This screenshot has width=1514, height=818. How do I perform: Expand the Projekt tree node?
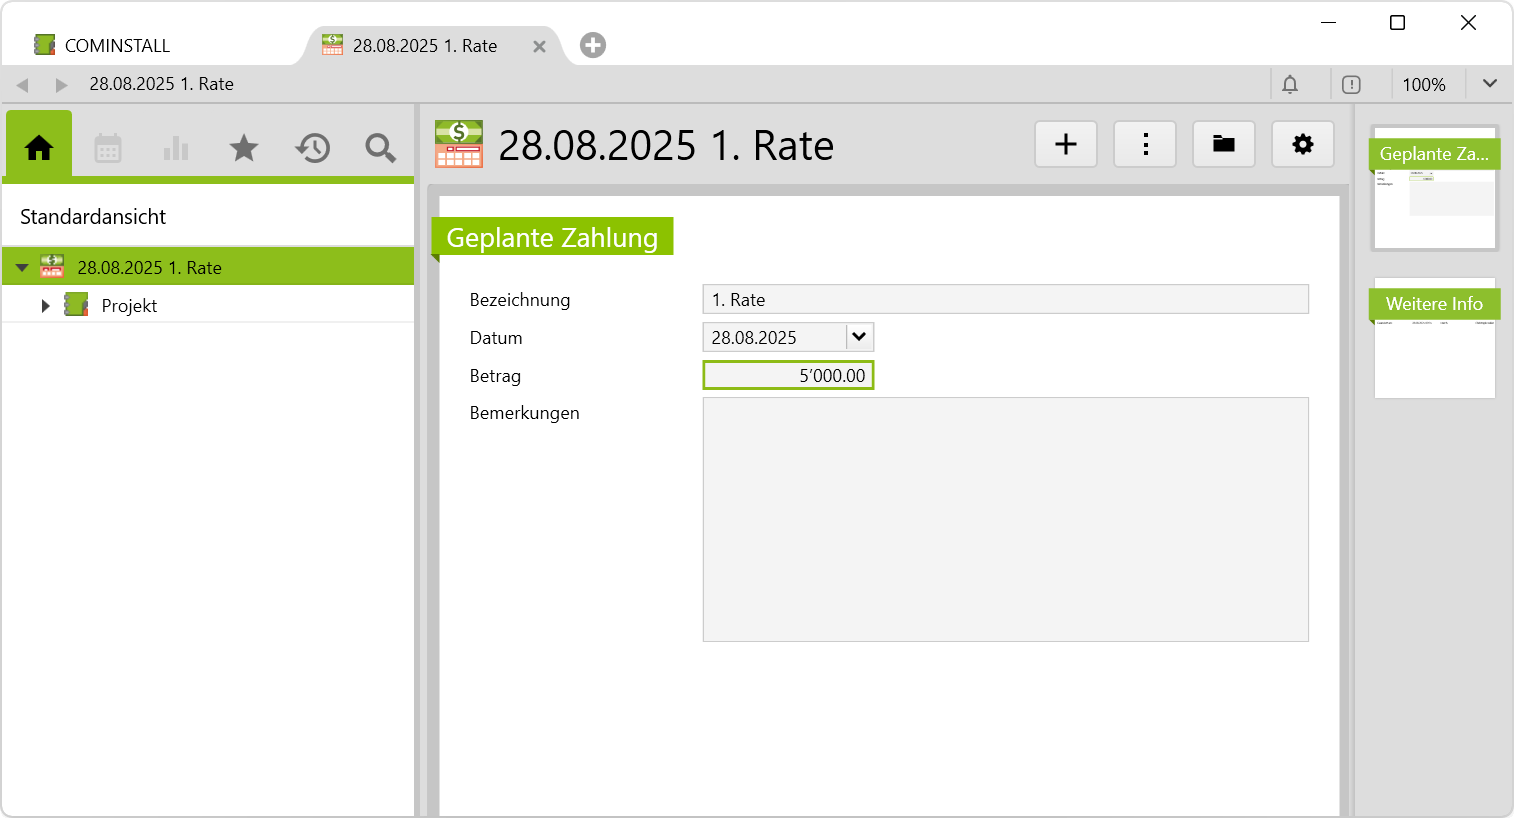(x=45, y=306)
